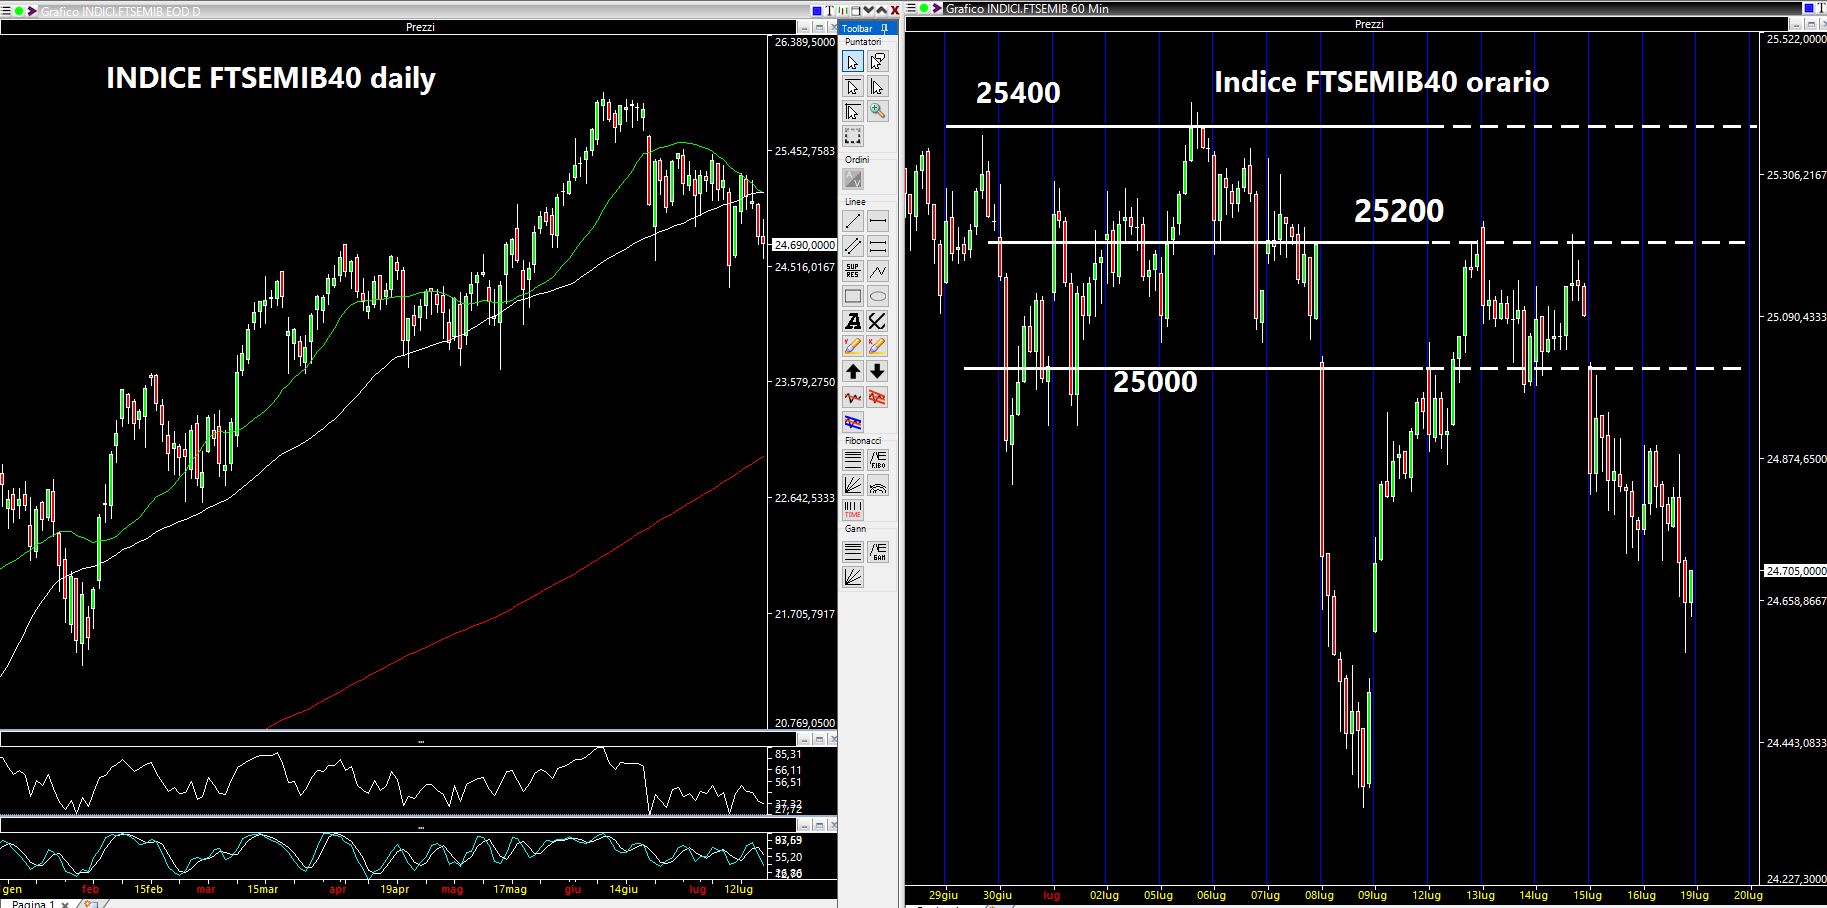Click the right eraser tool icon
This screenshot has height=908, width=1827.
coord(878,346)
